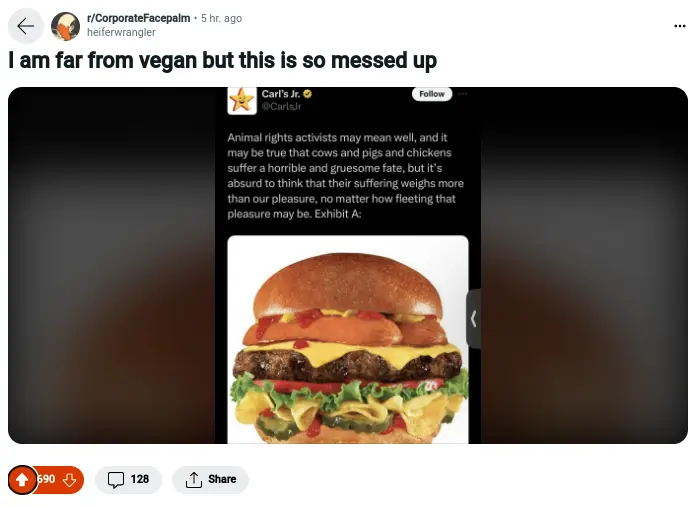Upvote the post
The height and width of the screenshot is (506, 696).
click(22, 479)
